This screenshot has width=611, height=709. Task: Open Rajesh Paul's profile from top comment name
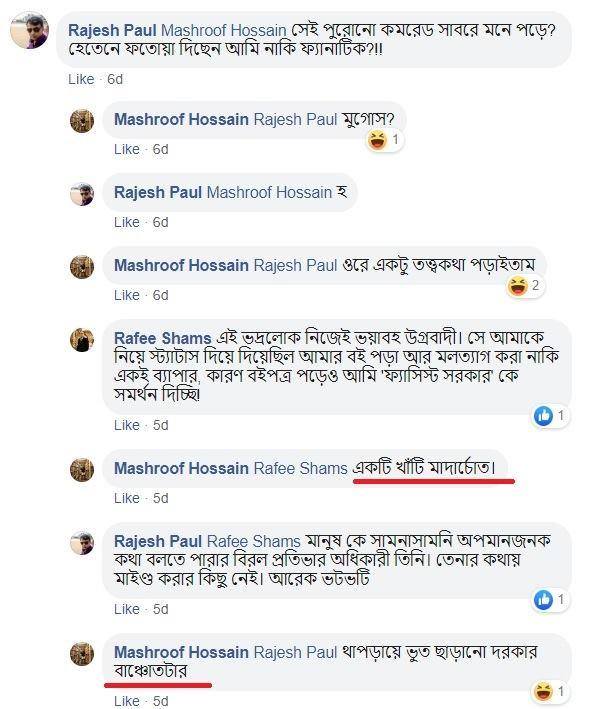tap(112, 30)
